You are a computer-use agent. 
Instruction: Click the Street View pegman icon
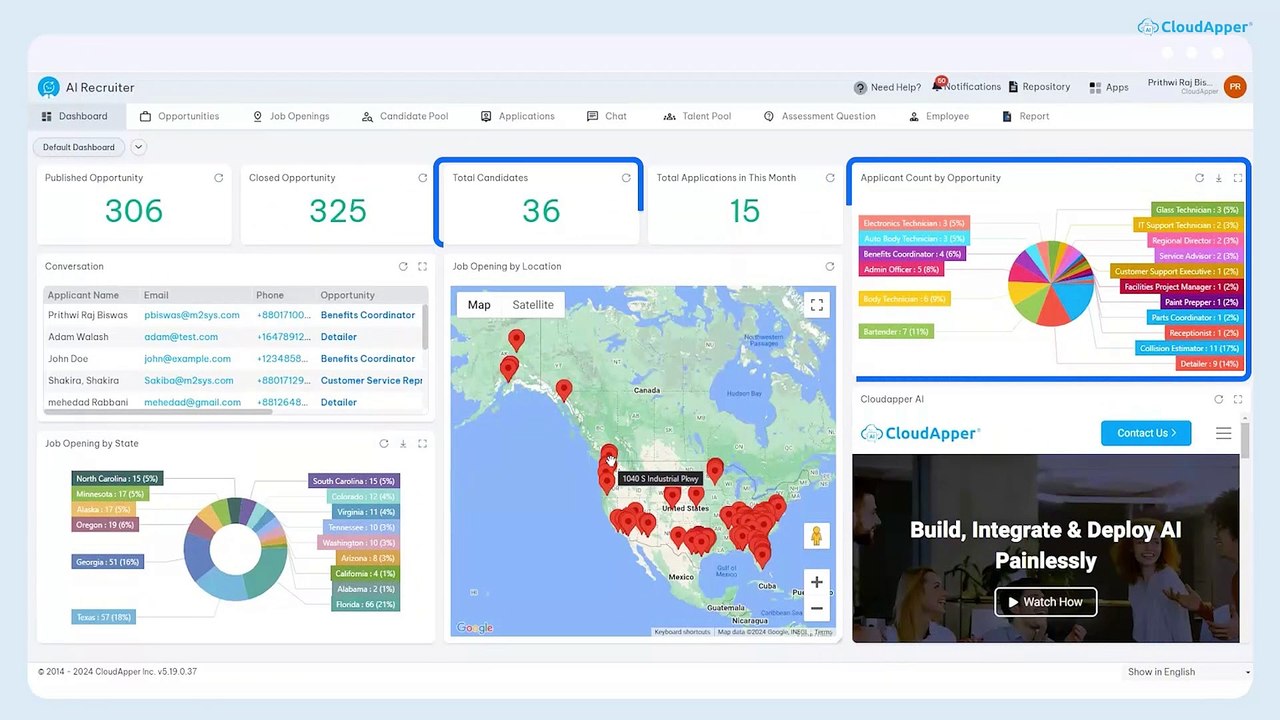(x=817, y=536)
